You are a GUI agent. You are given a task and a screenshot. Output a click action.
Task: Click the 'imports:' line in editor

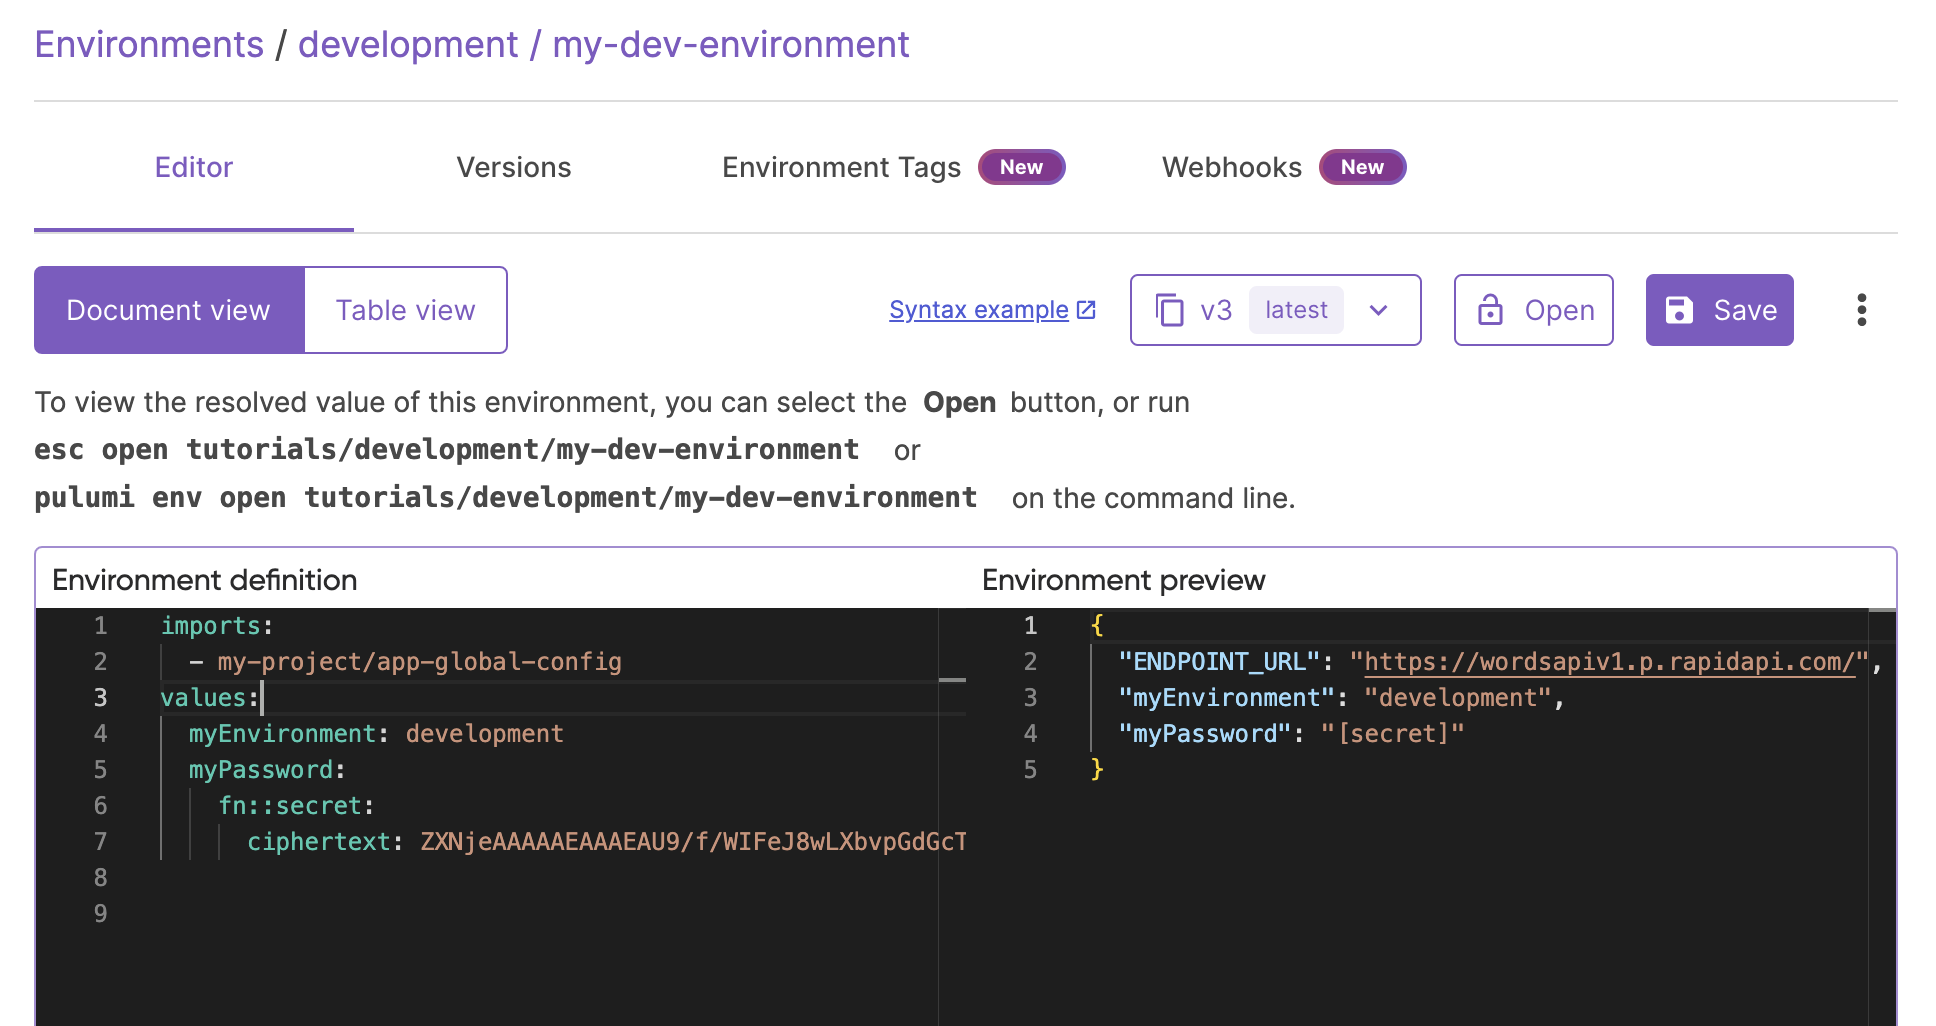click(217, 626)
